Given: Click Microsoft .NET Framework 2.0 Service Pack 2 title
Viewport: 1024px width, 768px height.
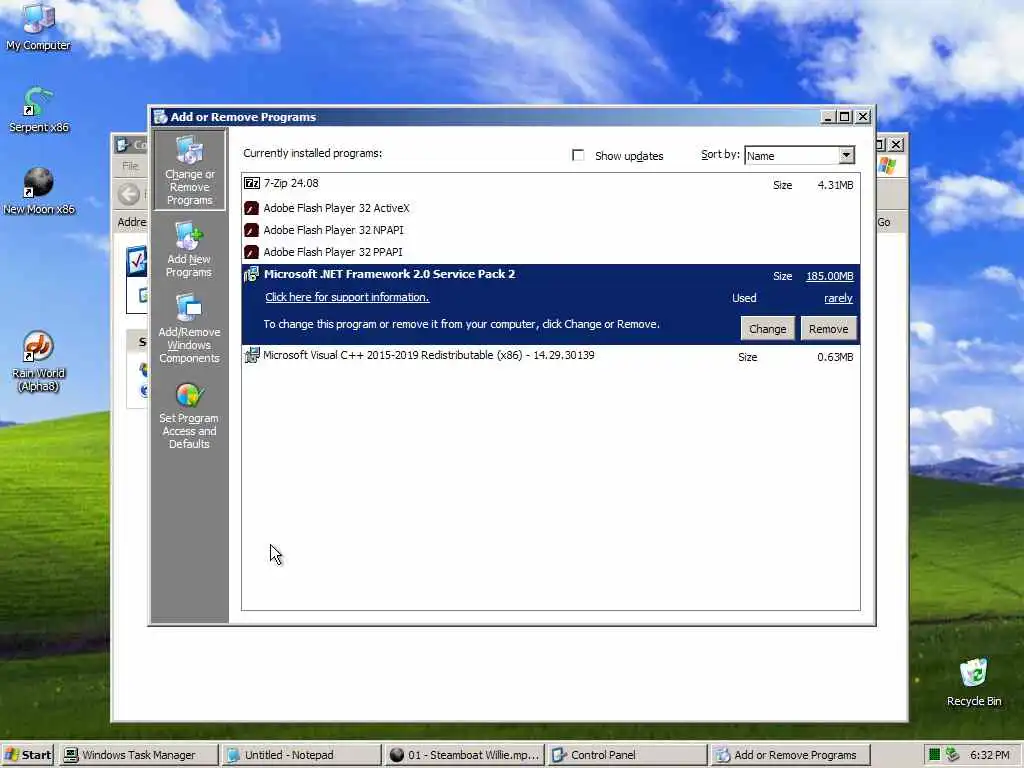Looking at the screenshot, I should pos(389,274).
